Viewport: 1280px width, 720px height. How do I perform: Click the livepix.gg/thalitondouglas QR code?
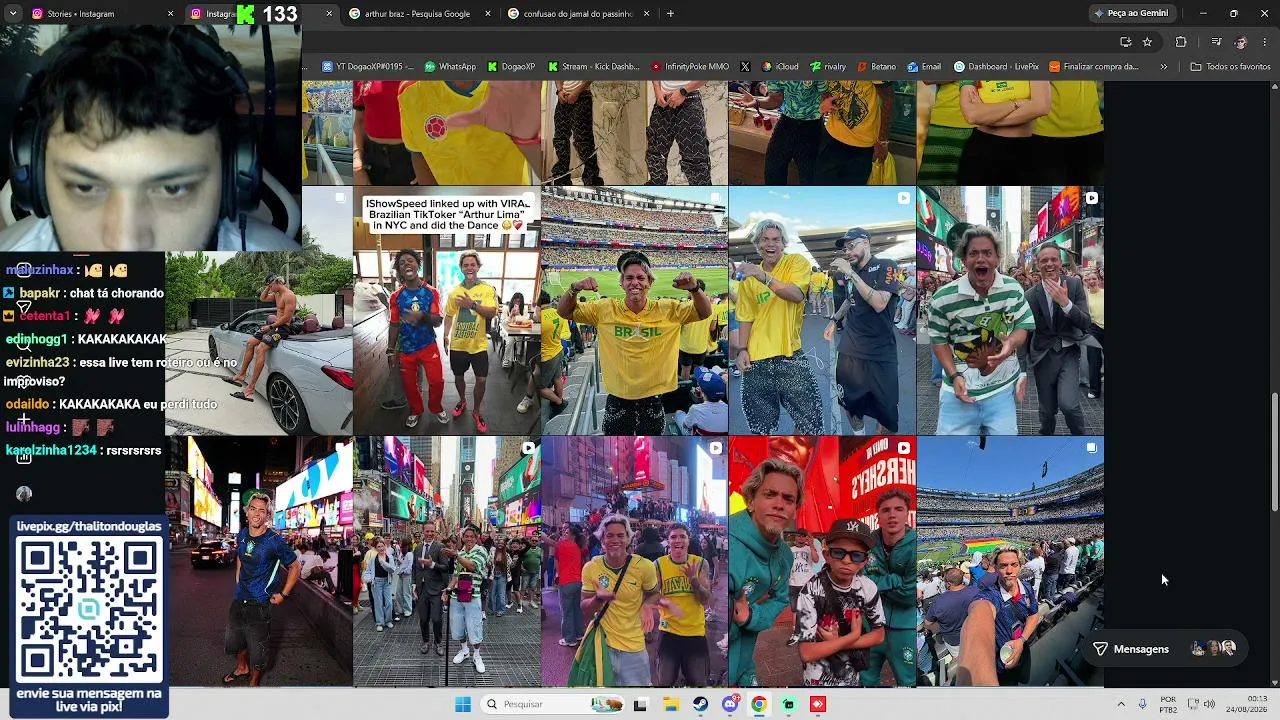[x=89, y=609]
